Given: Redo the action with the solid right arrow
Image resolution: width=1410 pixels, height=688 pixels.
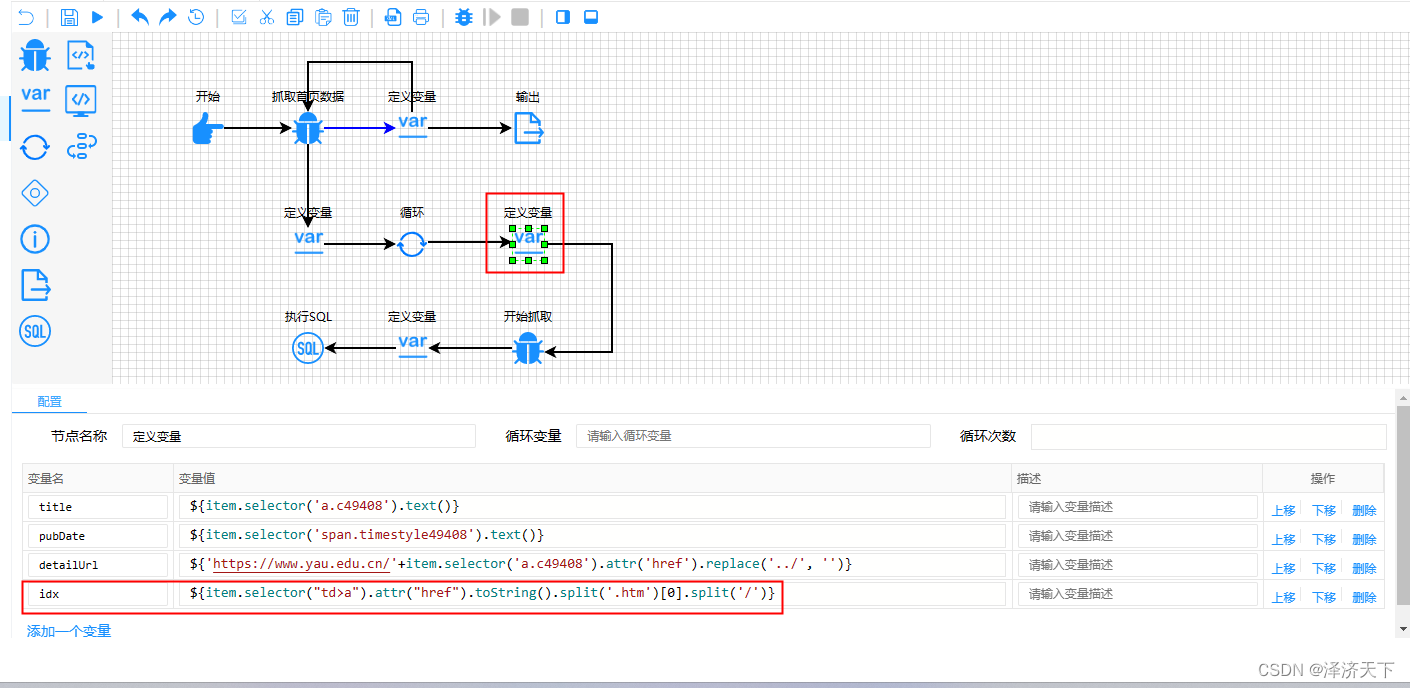Looking at the screenshot, I should tap(168, 17).
